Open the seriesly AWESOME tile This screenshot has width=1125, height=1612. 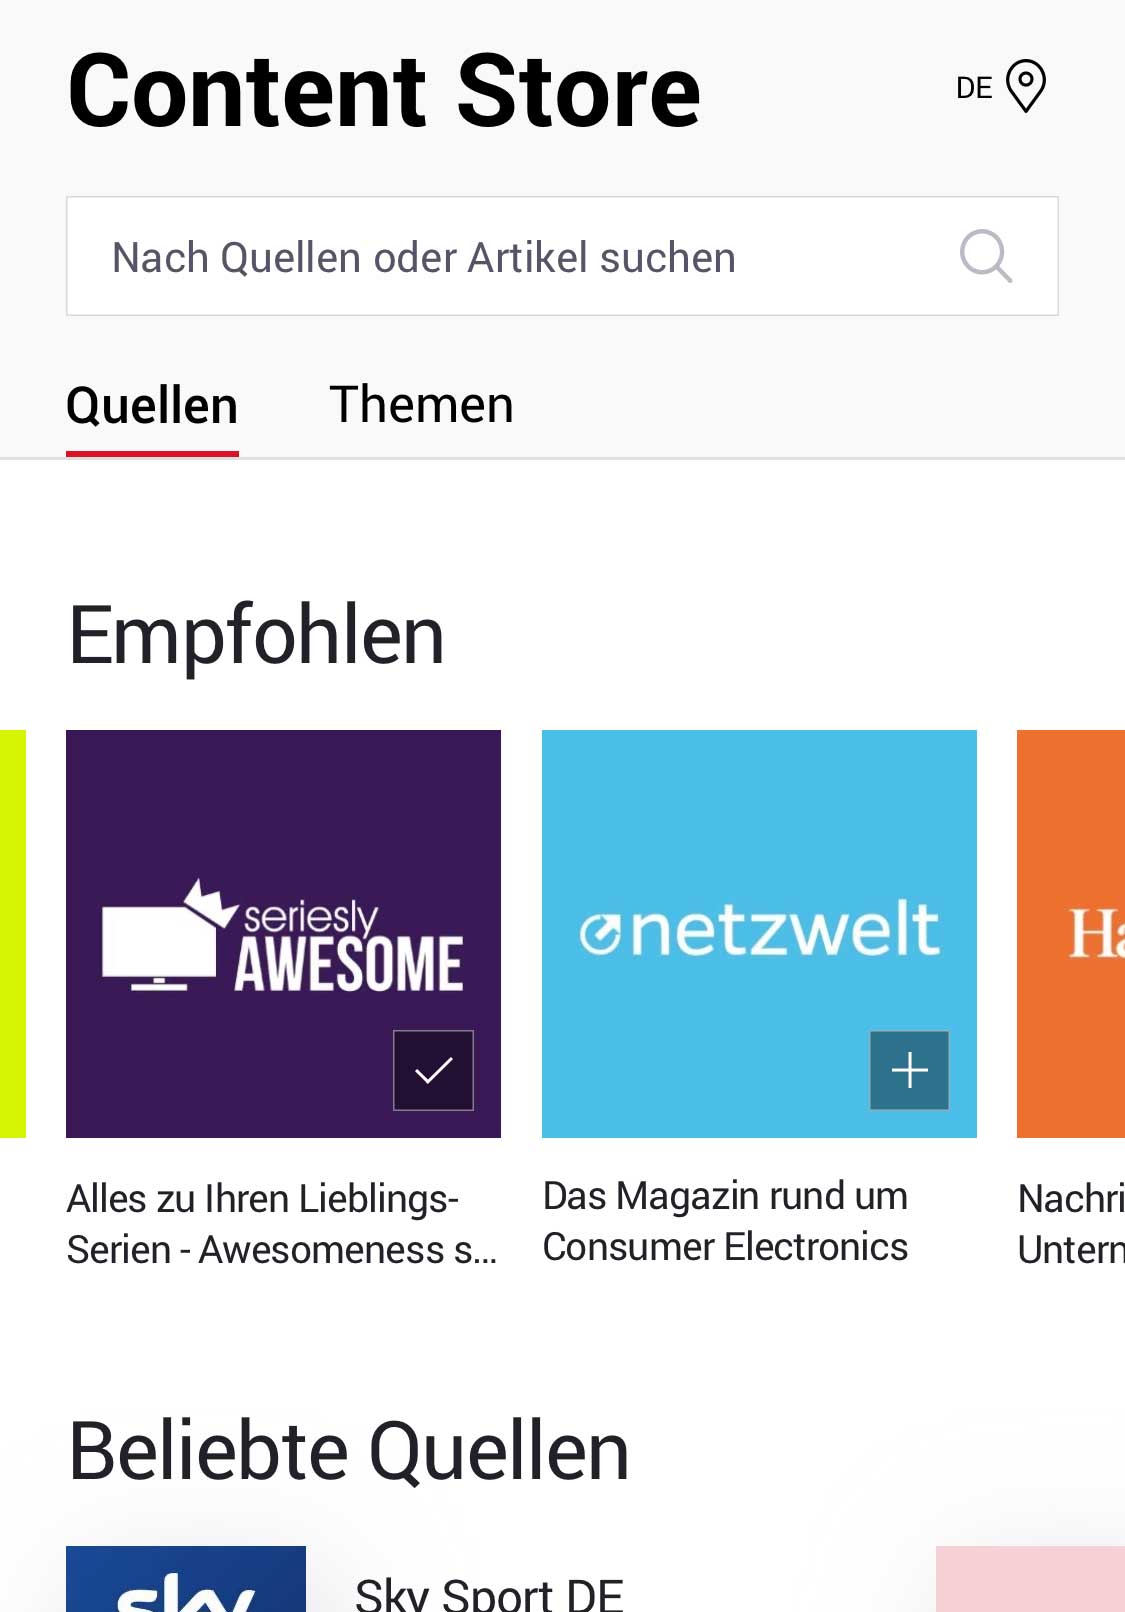pyautogui.click(x=283, y=934)
